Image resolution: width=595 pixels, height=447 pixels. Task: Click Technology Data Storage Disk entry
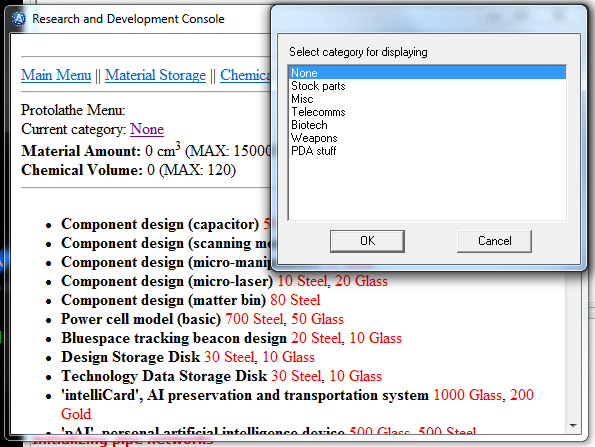click(164, 376)
